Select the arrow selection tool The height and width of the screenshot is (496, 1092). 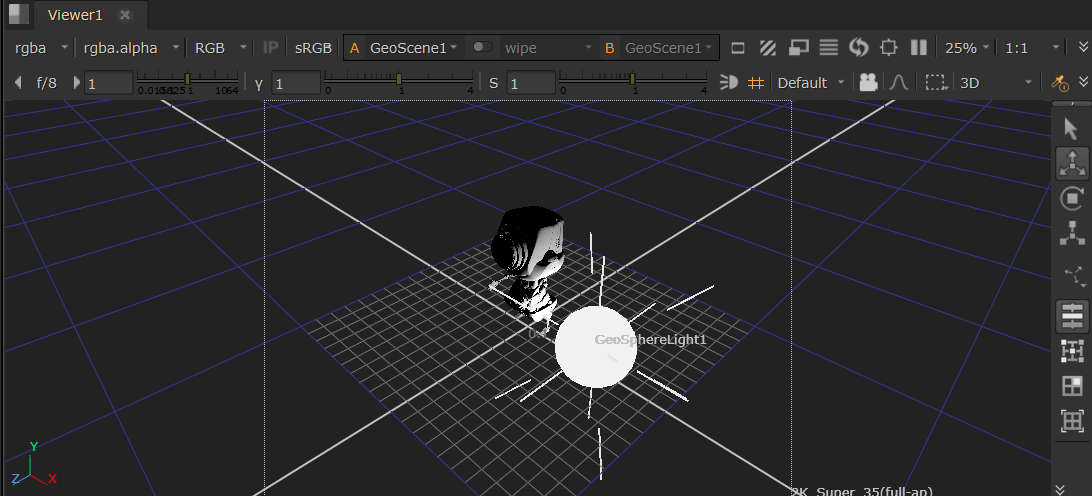coord(1072,128)
